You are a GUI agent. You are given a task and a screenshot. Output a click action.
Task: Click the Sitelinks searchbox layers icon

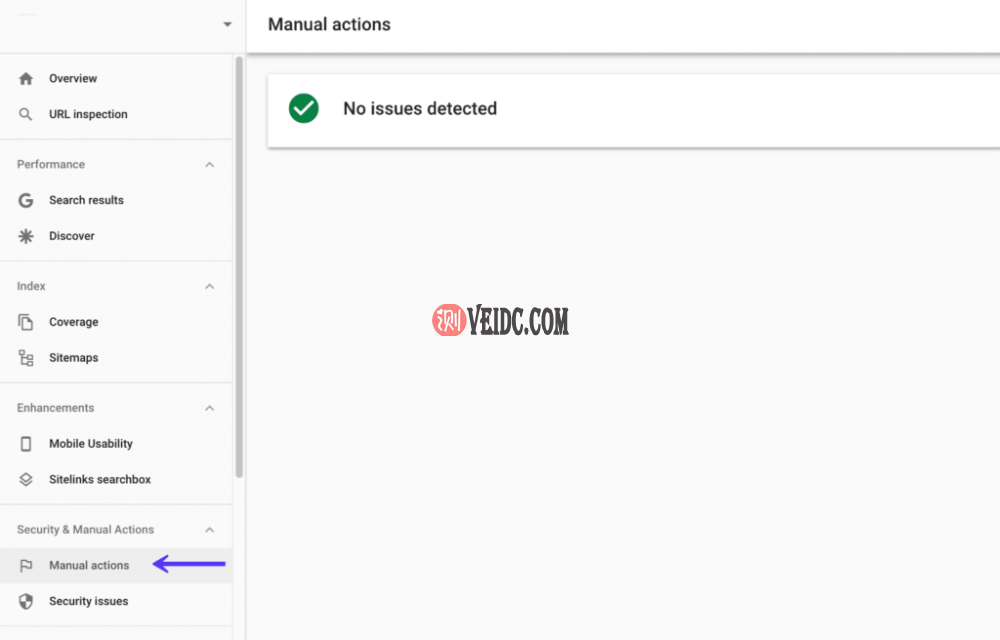click(x=25, y=479)
